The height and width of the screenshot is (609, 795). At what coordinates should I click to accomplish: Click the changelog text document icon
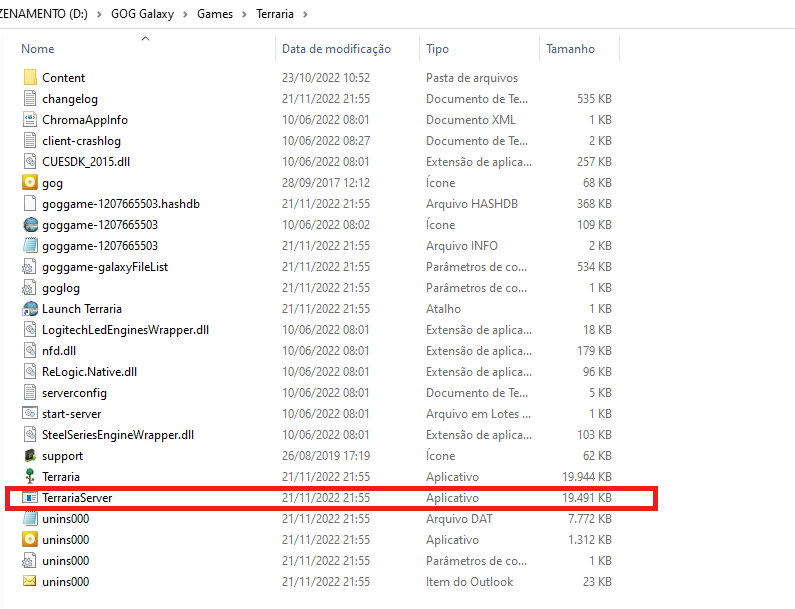pyautogui.click(x=30, y=98)
